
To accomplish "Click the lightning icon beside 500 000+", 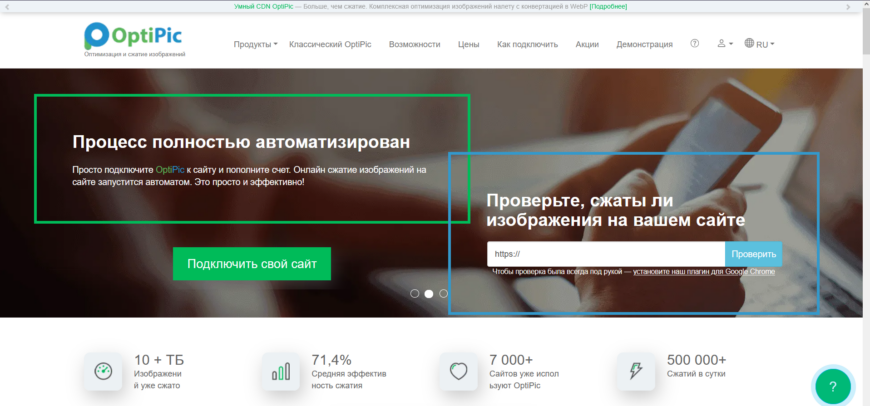I will tap(636, 371).
